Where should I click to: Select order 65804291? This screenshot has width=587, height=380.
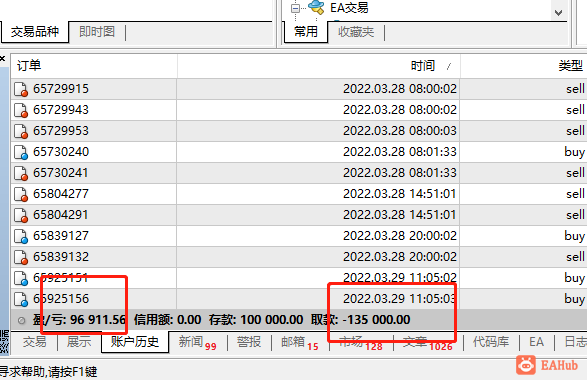(61, 215)
